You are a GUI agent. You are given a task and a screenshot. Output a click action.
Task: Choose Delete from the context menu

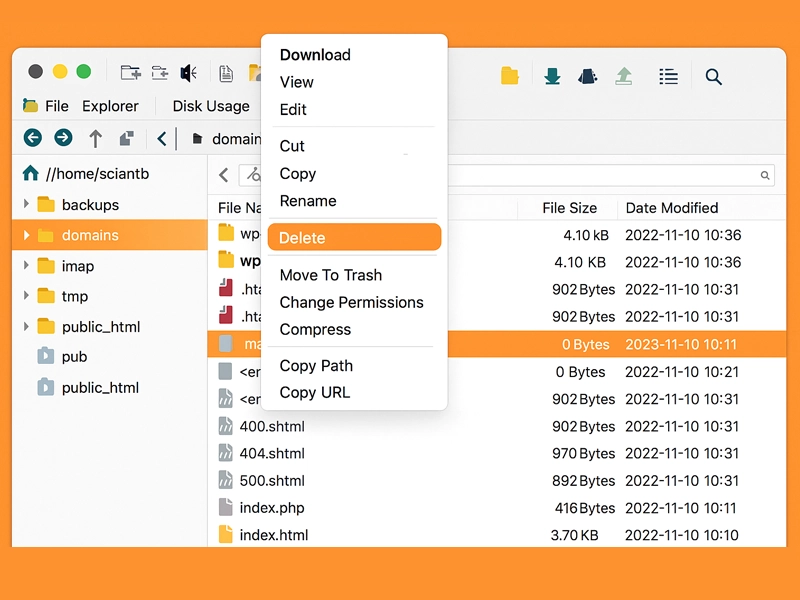354,238
